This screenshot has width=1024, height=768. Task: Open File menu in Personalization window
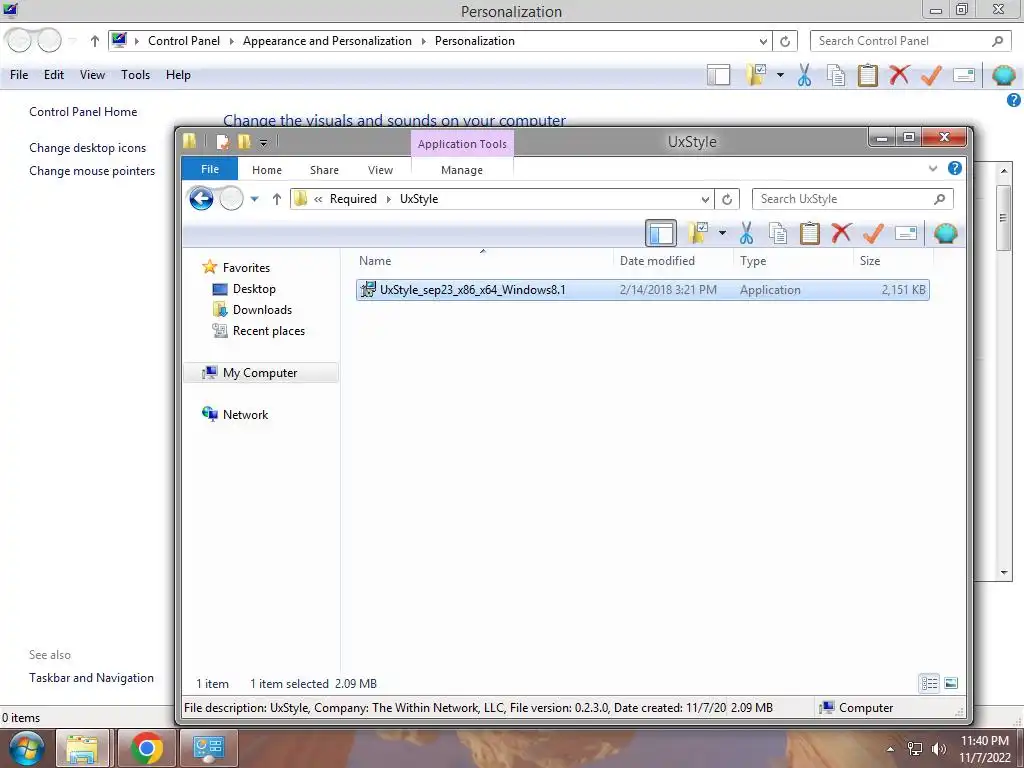coord(19,75)
